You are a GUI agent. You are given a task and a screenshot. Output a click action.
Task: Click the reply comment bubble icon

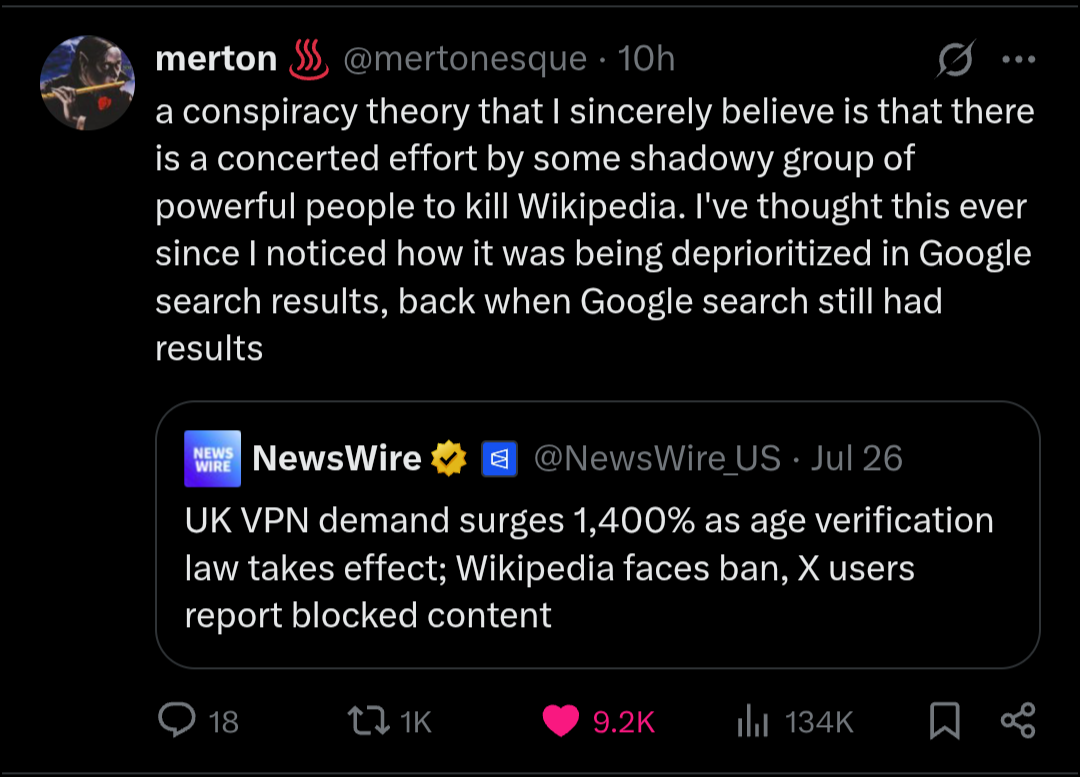pos(177,720)
